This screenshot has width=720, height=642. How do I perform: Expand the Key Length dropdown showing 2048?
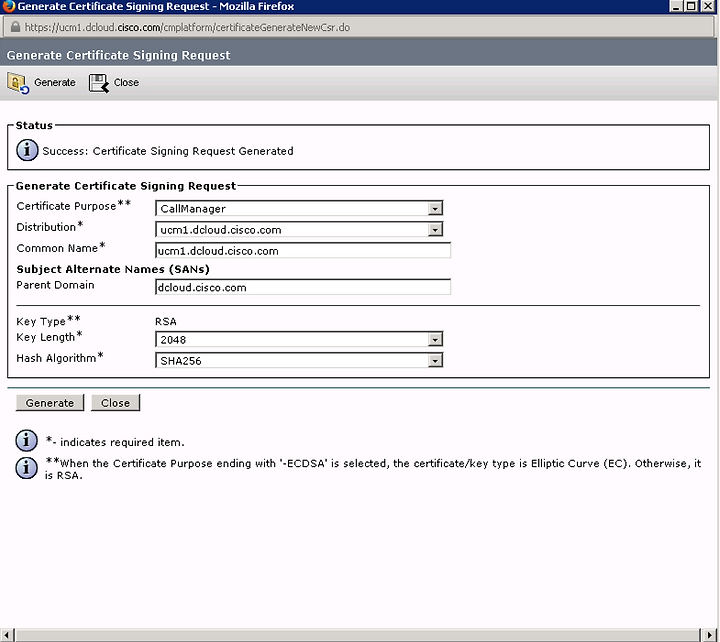pos(299,340)
